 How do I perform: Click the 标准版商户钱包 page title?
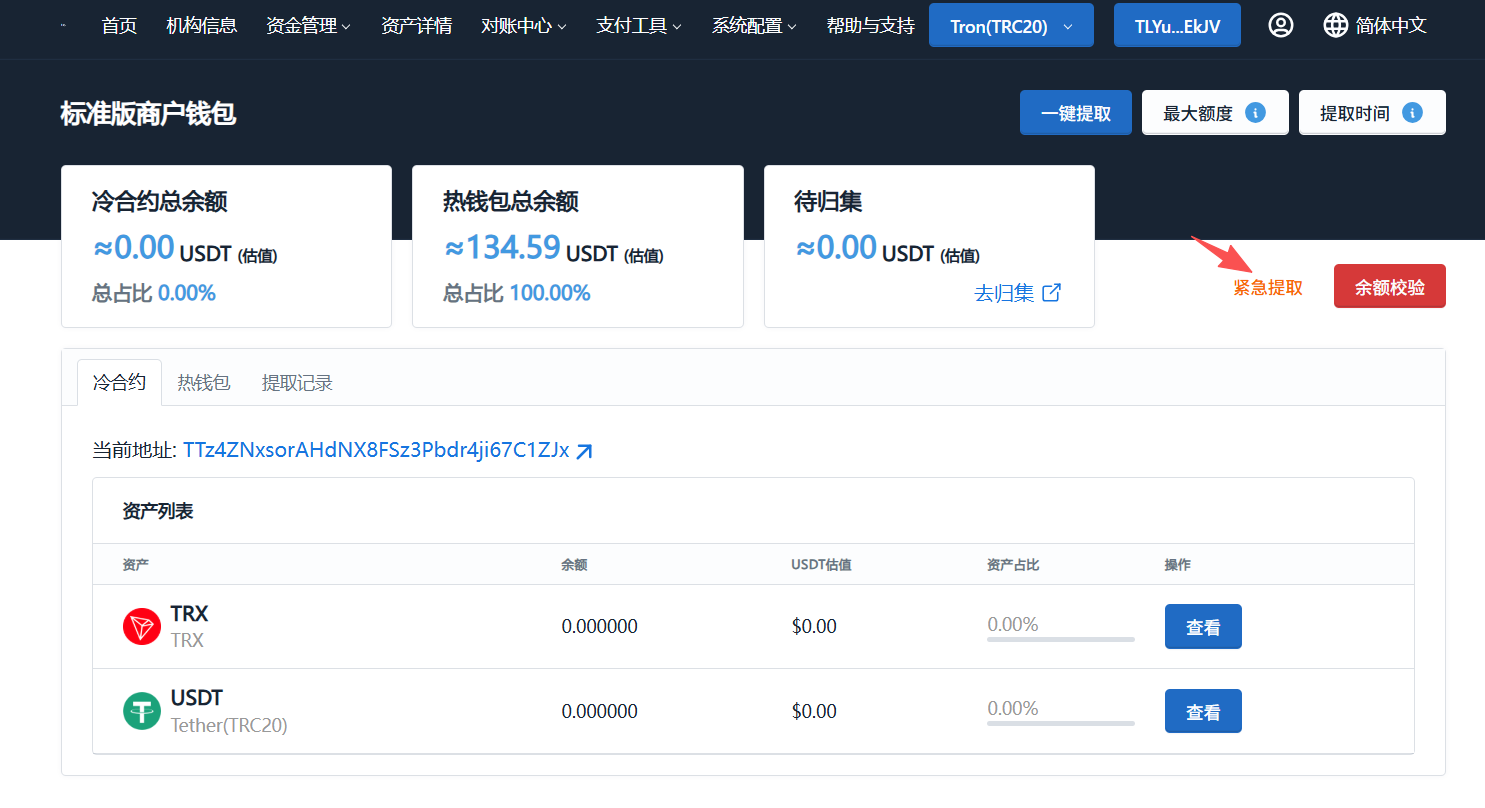tap(148, 113)
